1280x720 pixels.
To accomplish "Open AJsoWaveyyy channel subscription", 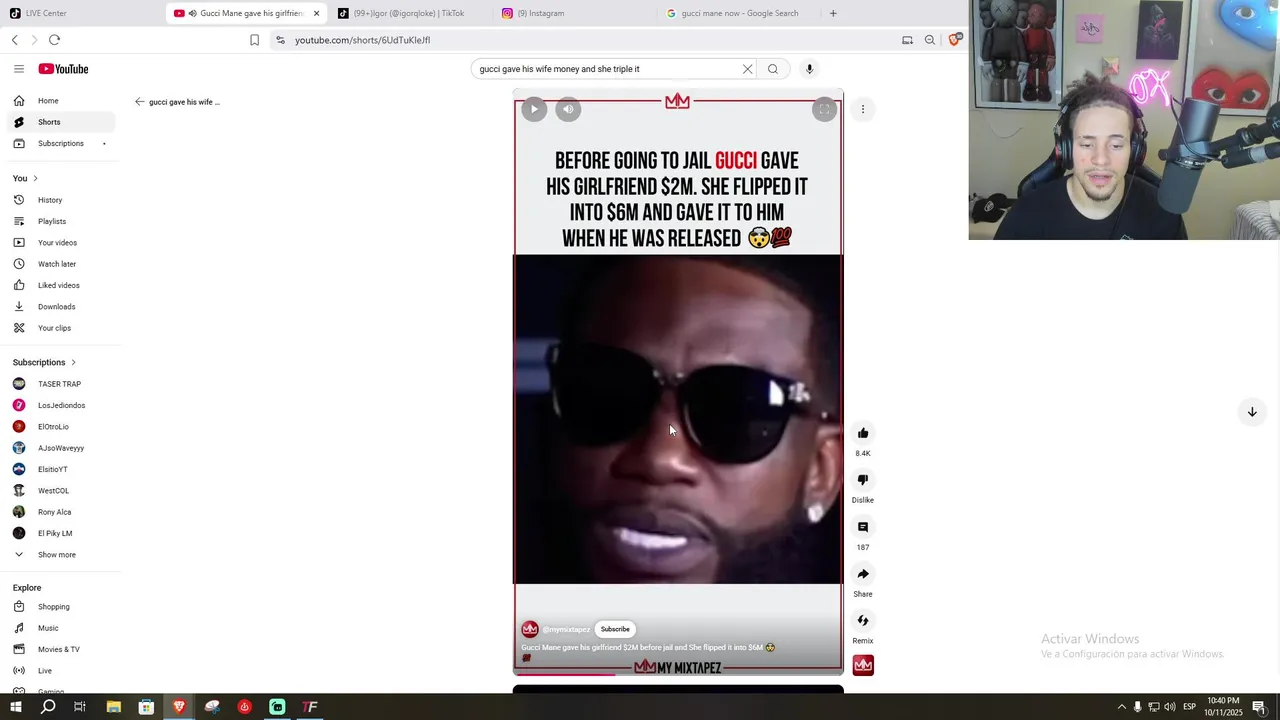I will 61,448.
